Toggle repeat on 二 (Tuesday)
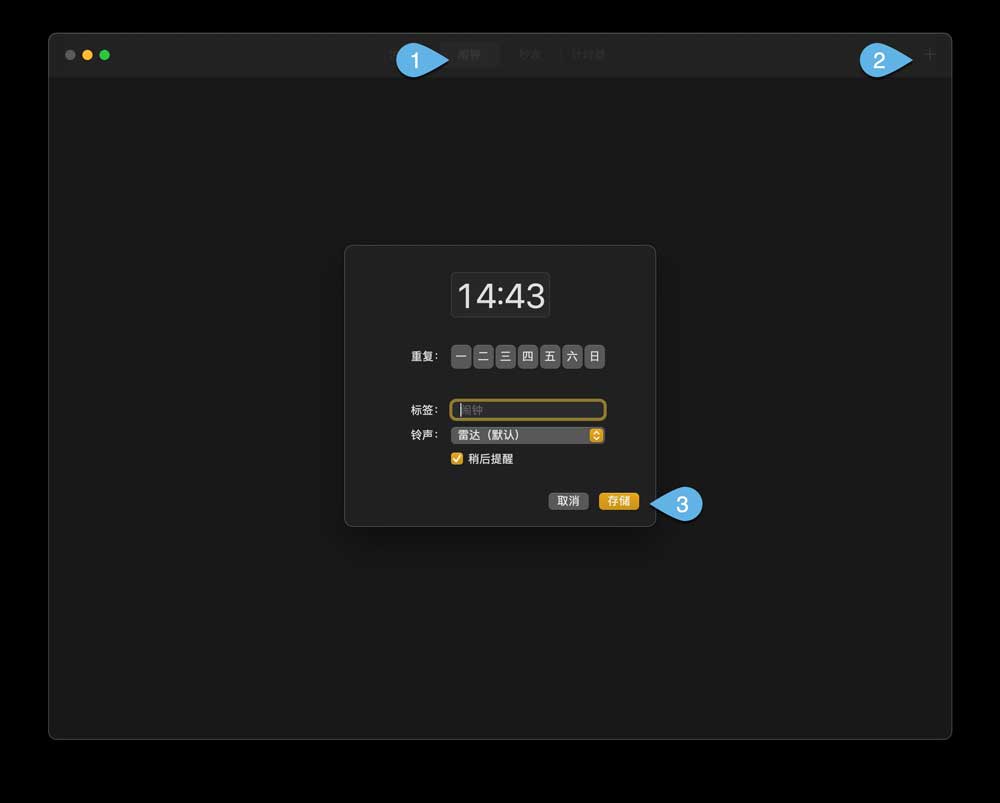The height and width of the screenshot is (803, 1000). point(483,357)
